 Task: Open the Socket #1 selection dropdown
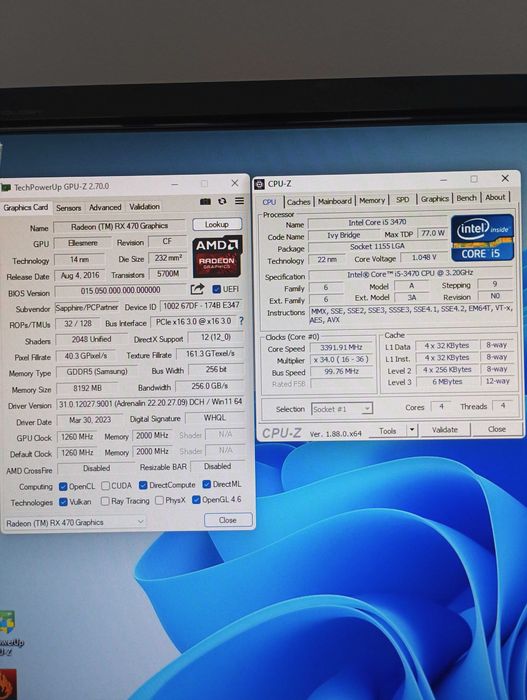pos(342,409)
